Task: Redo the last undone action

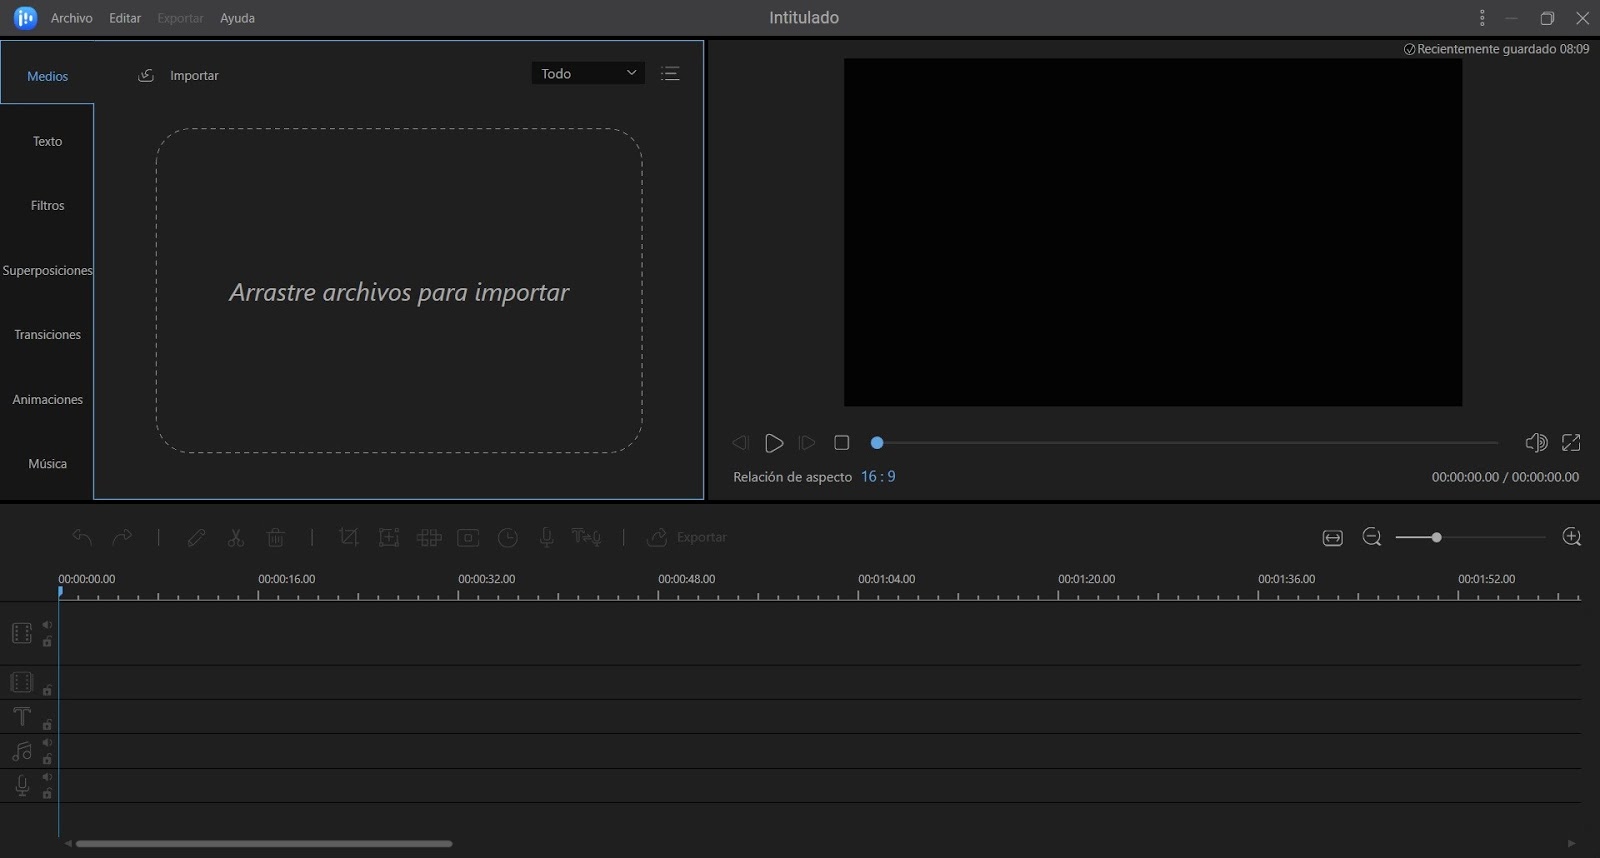Action: click(x=122, y=537)
